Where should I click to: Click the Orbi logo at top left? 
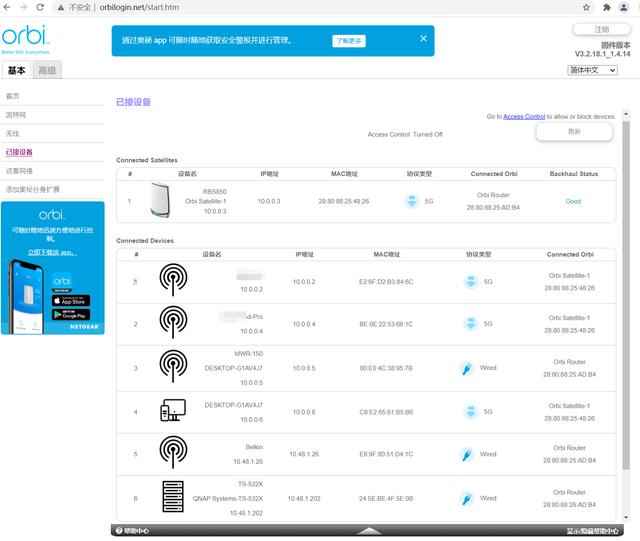coord(25,37)
